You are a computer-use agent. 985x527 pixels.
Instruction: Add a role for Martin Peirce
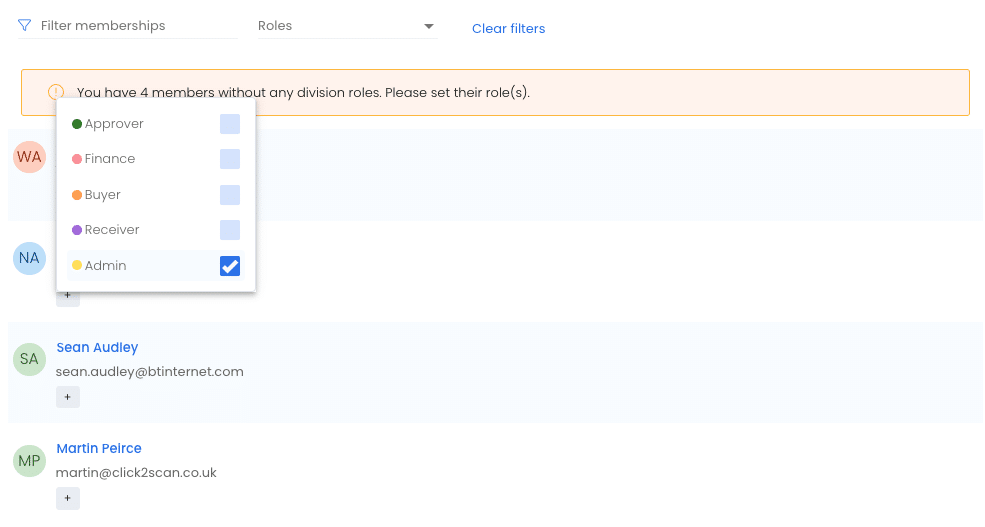click(x=68, y=498)
